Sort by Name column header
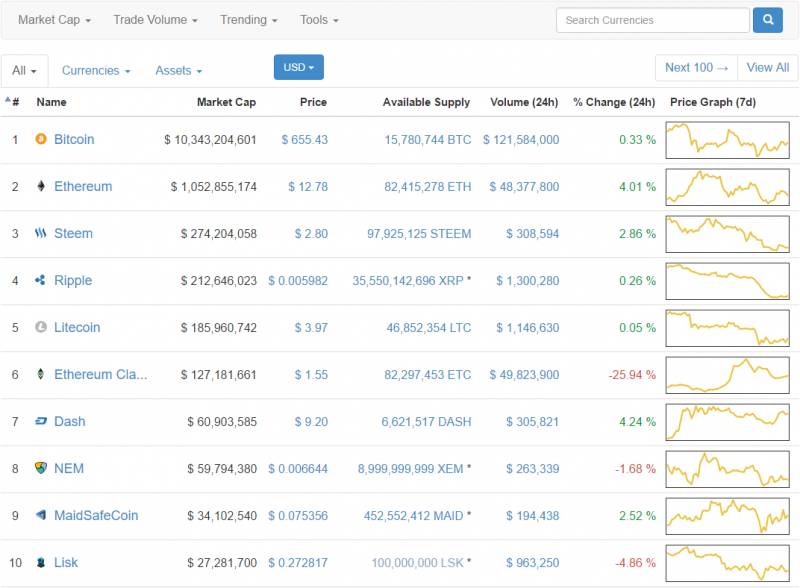This screenshot has width=800, height=588. pos(52,102)
